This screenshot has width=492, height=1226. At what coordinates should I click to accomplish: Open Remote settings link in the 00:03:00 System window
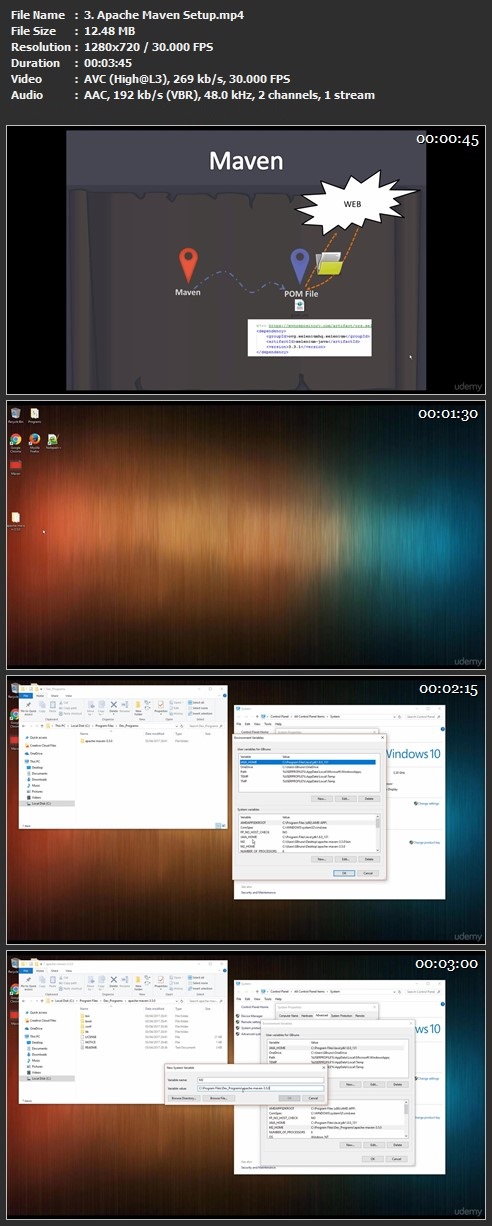tap(249, 1022)
